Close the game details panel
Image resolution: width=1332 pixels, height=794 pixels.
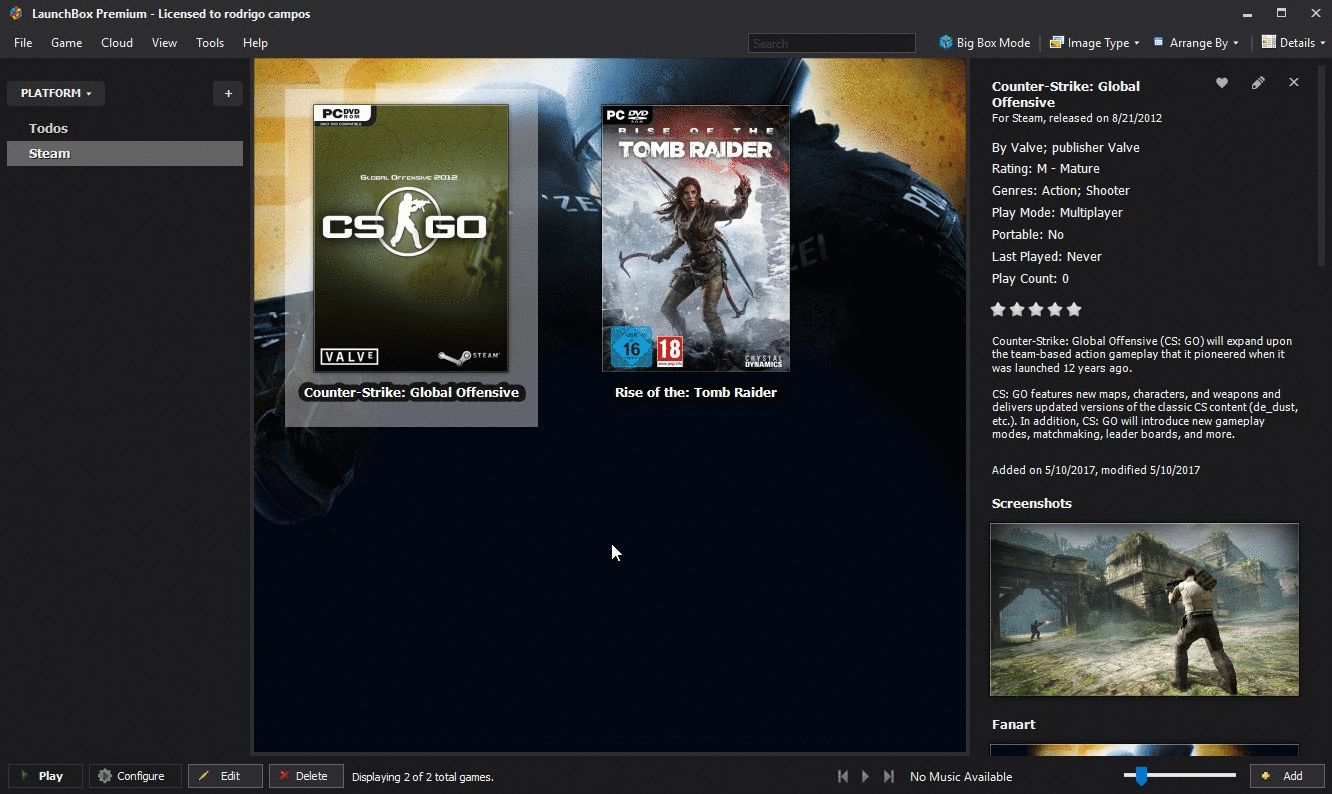(1294, 83)
